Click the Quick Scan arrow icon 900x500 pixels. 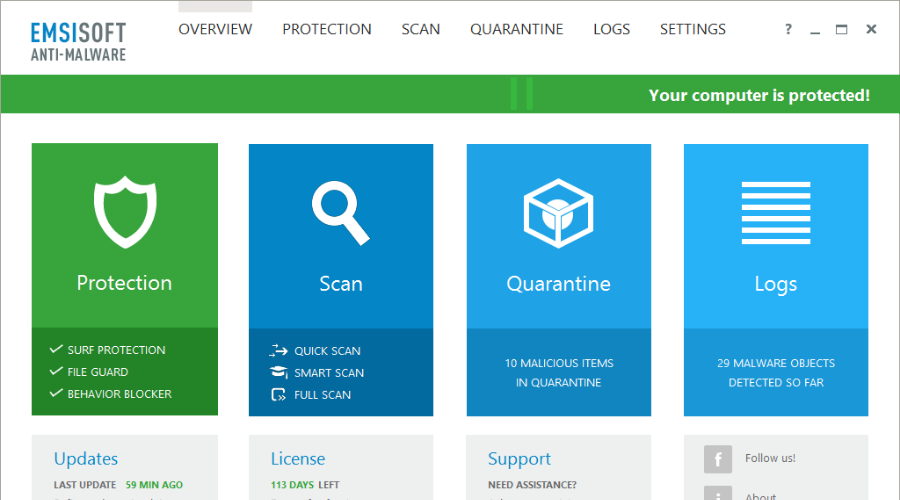click(278, 350)
